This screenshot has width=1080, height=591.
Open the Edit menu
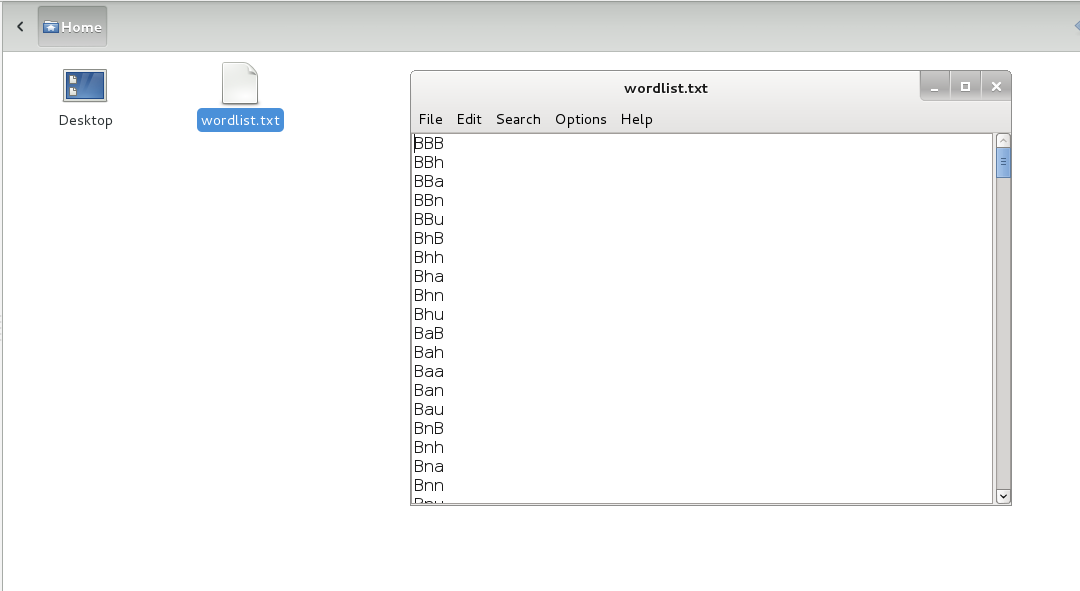click(468, 119)
